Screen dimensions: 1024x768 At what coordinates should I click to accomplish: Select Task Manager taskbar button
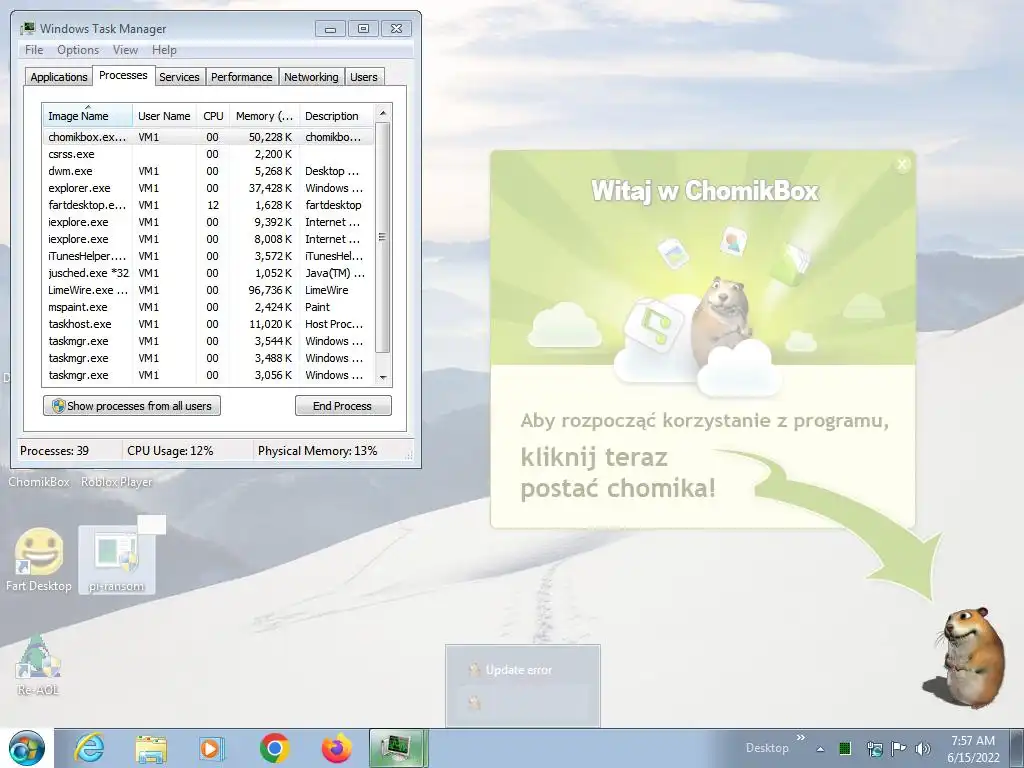click(x=398, y=748)
